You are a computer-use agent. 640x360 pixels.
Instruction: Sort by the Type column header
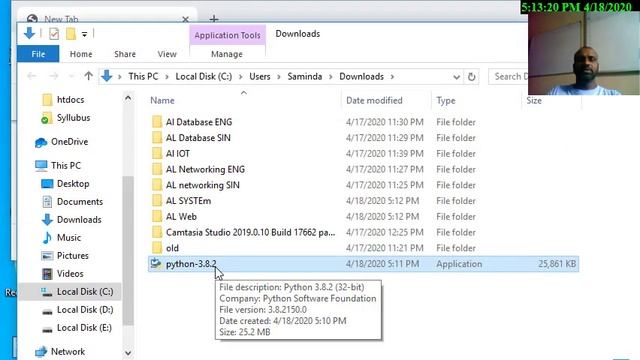point(445,100)
